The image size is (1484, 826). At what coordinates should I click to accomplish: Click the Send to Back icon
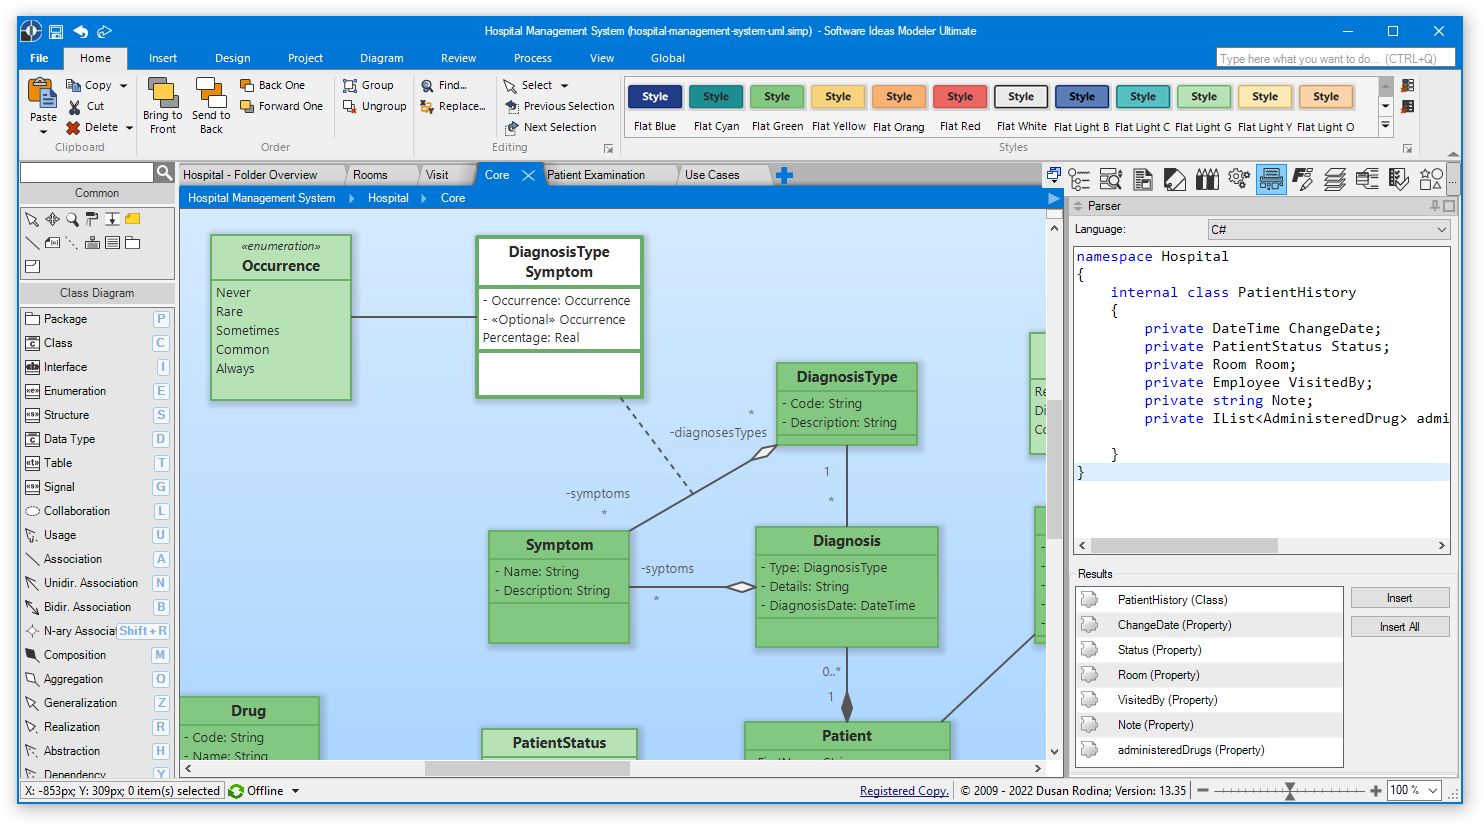[x=211, y=94]
